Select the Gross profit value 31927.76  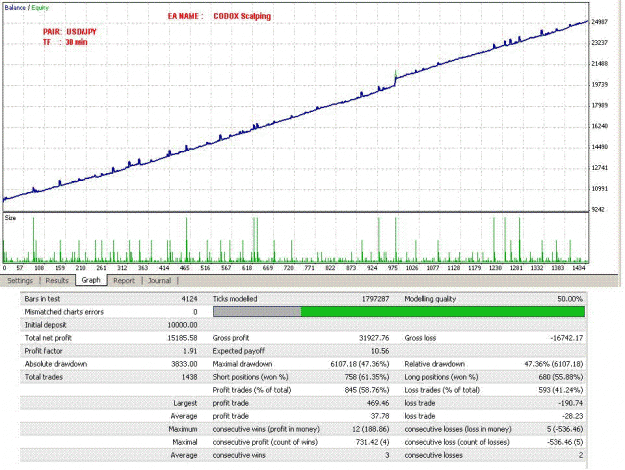[374, 338]
